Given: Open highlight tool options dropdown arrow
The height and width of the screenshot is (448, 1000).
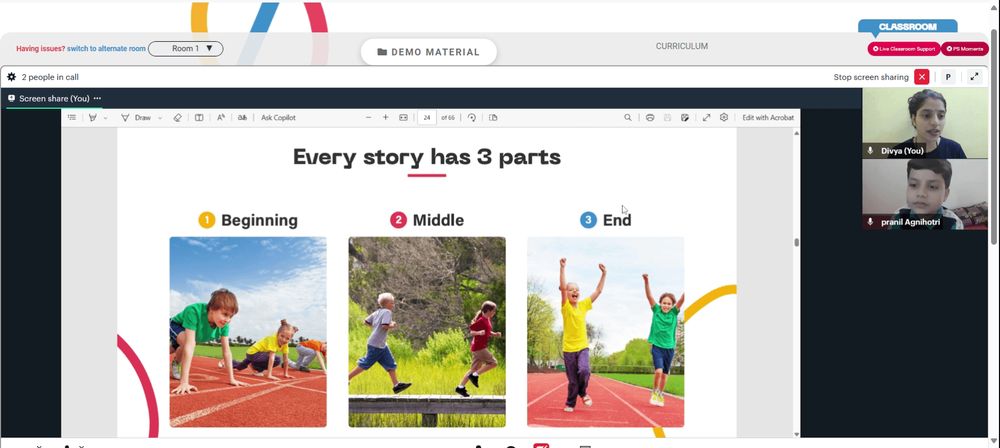Looking at the screenshot, I should pos(105,117).
